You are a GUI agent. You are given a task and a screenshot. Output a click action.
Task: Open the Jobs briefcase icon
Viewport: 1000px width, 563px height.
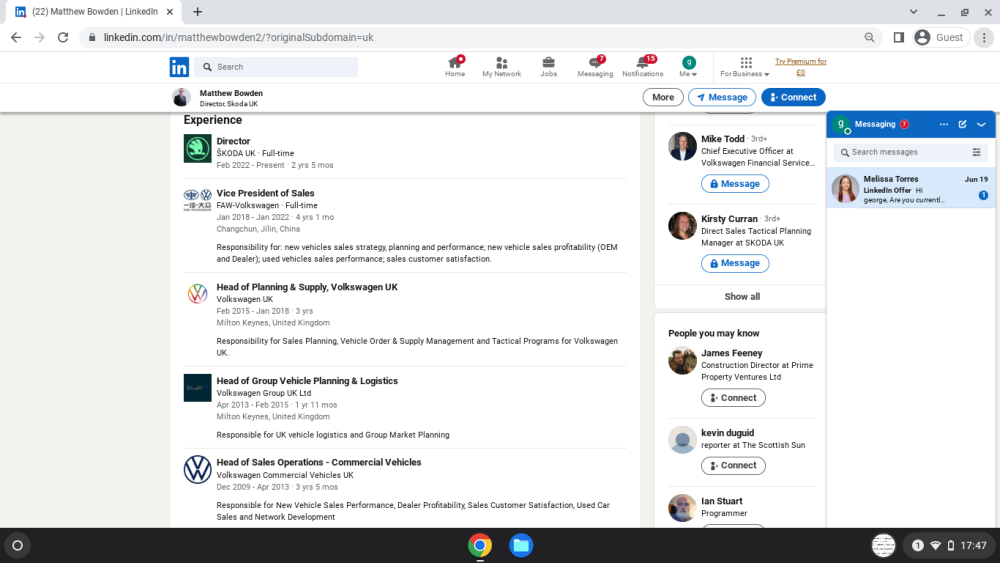coord(548,66)
